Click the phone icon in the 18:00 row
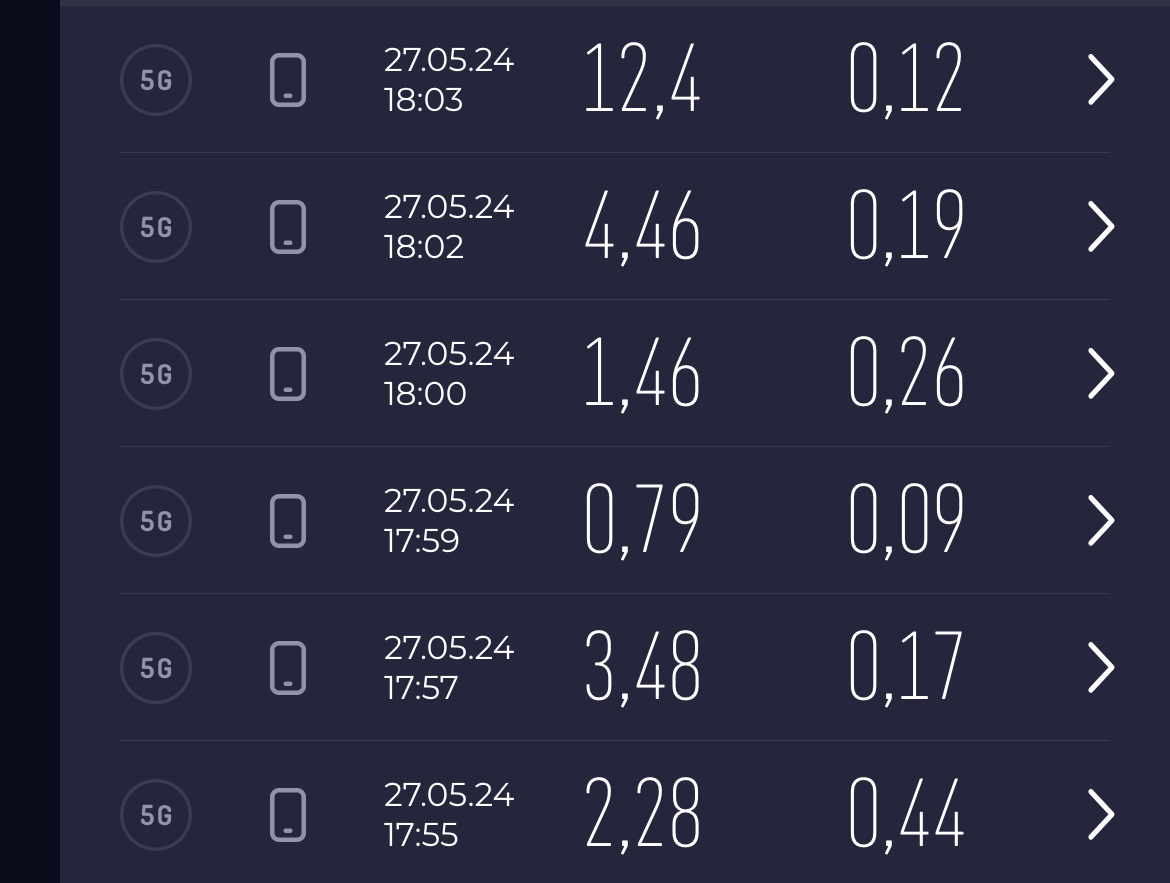Image resolution: width=1170 pixels, height=883 pixels. [288, 374]
